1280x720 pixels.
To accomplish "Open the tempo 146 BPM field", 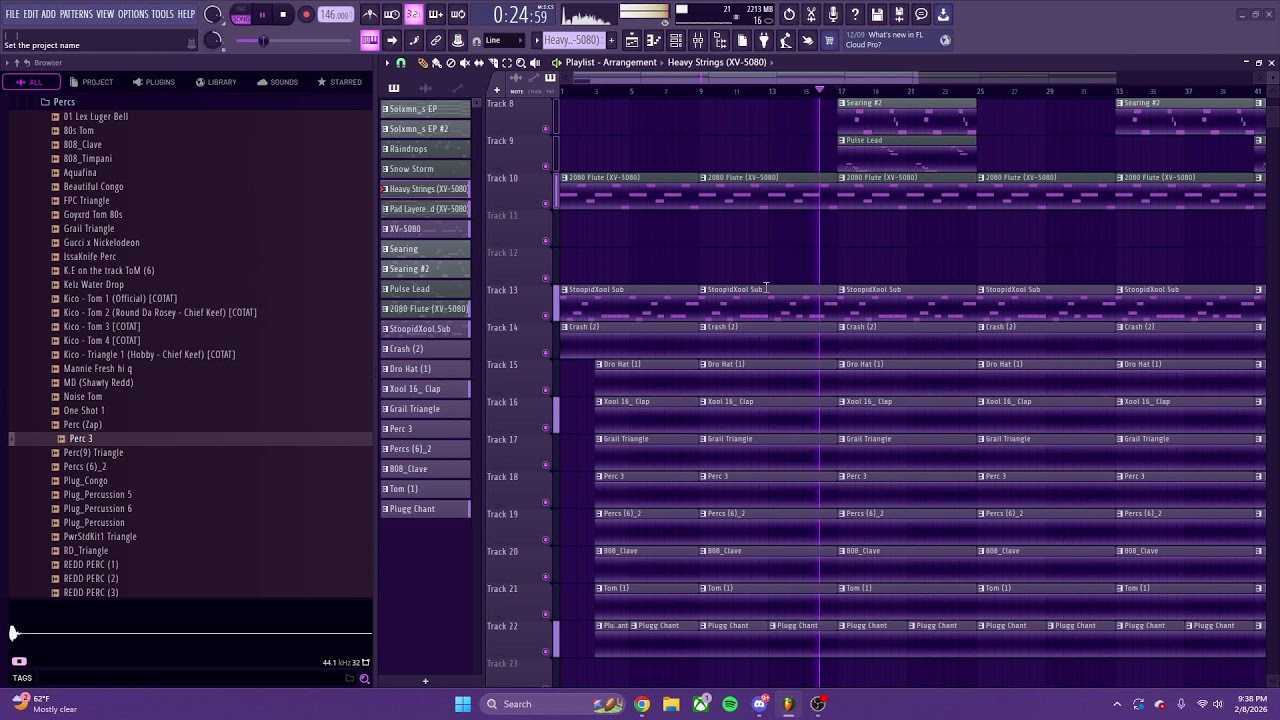I will [336, 16].
